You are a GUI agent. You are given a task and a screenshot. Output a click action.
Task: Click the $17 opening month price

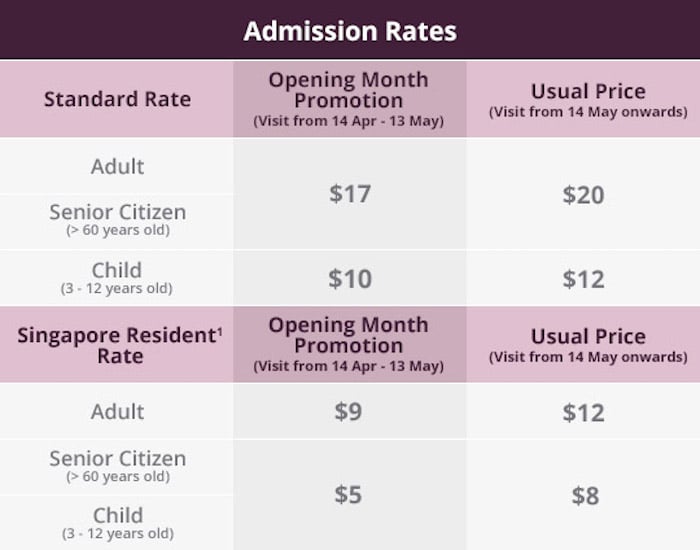tap(350, 194)
